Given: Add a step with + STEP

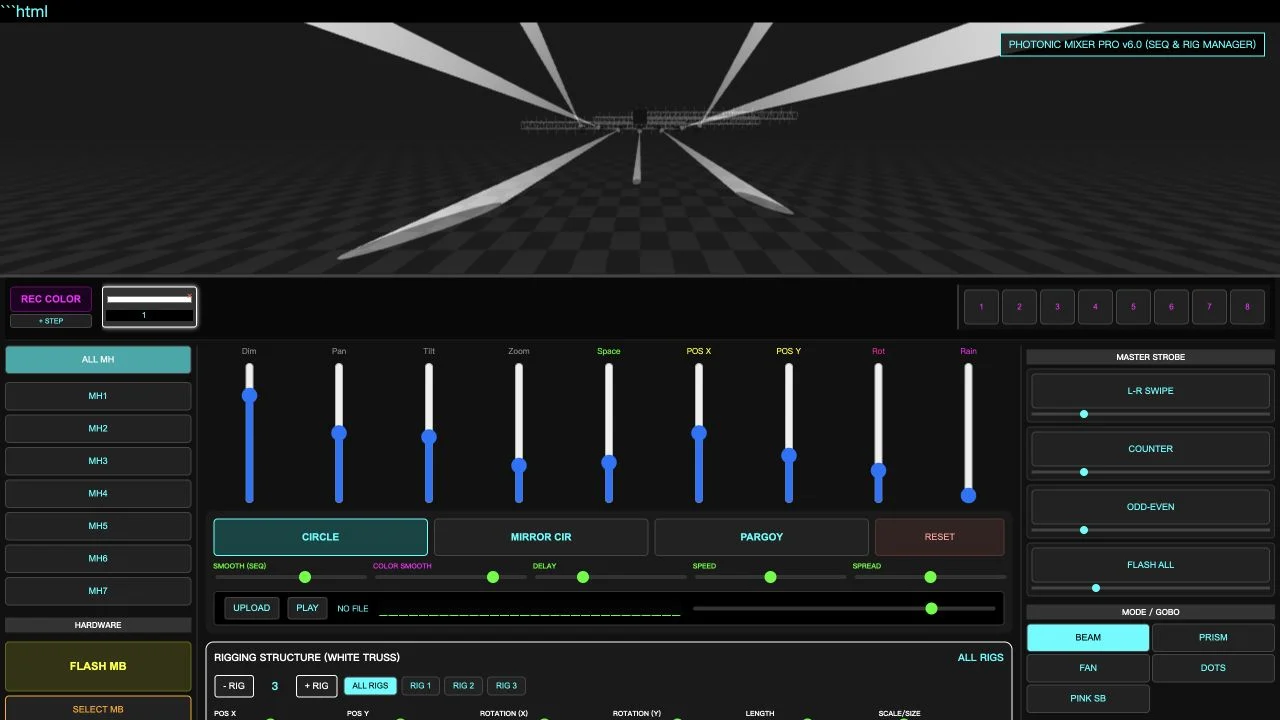Looking at the screenshot, I should coord(51,321).
